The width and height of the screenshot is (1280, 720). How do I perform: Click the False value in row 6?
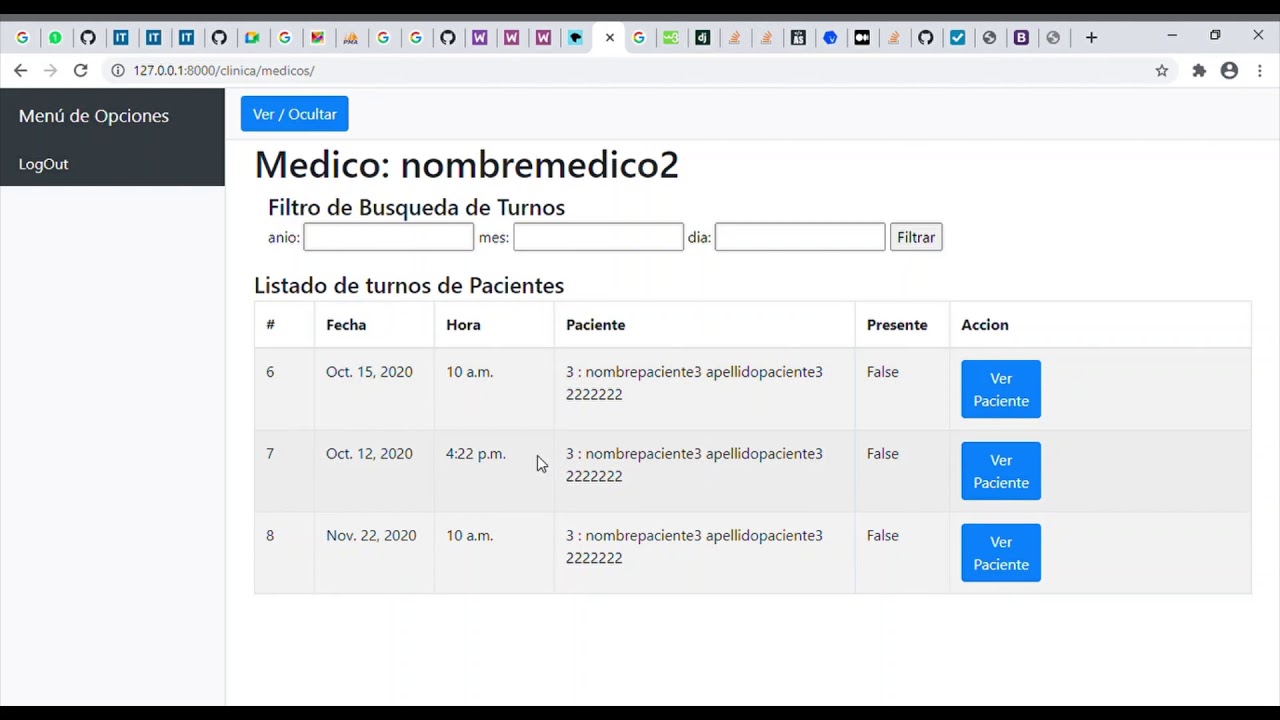[x=883, y=372]
